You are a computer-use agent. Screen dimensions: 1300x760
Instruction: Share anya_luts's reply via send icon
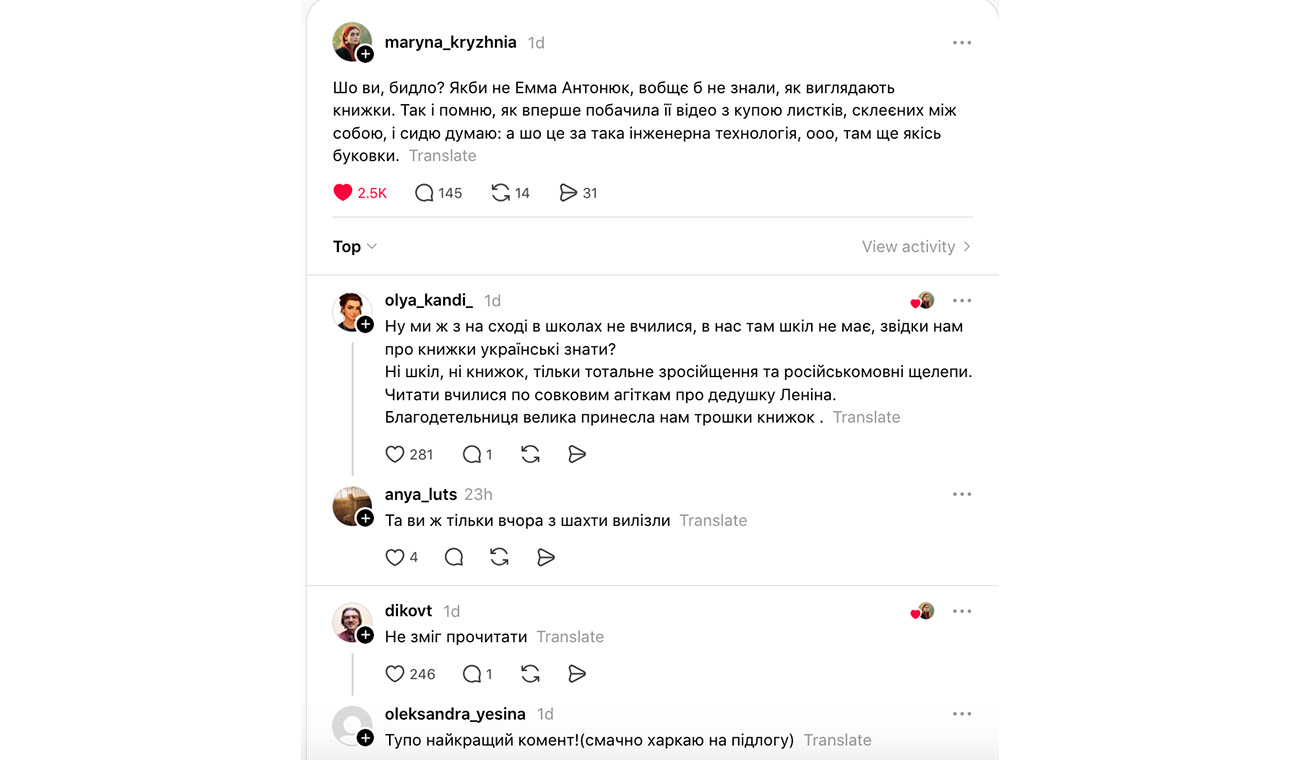pyautogui.click(x=546, y=557)
